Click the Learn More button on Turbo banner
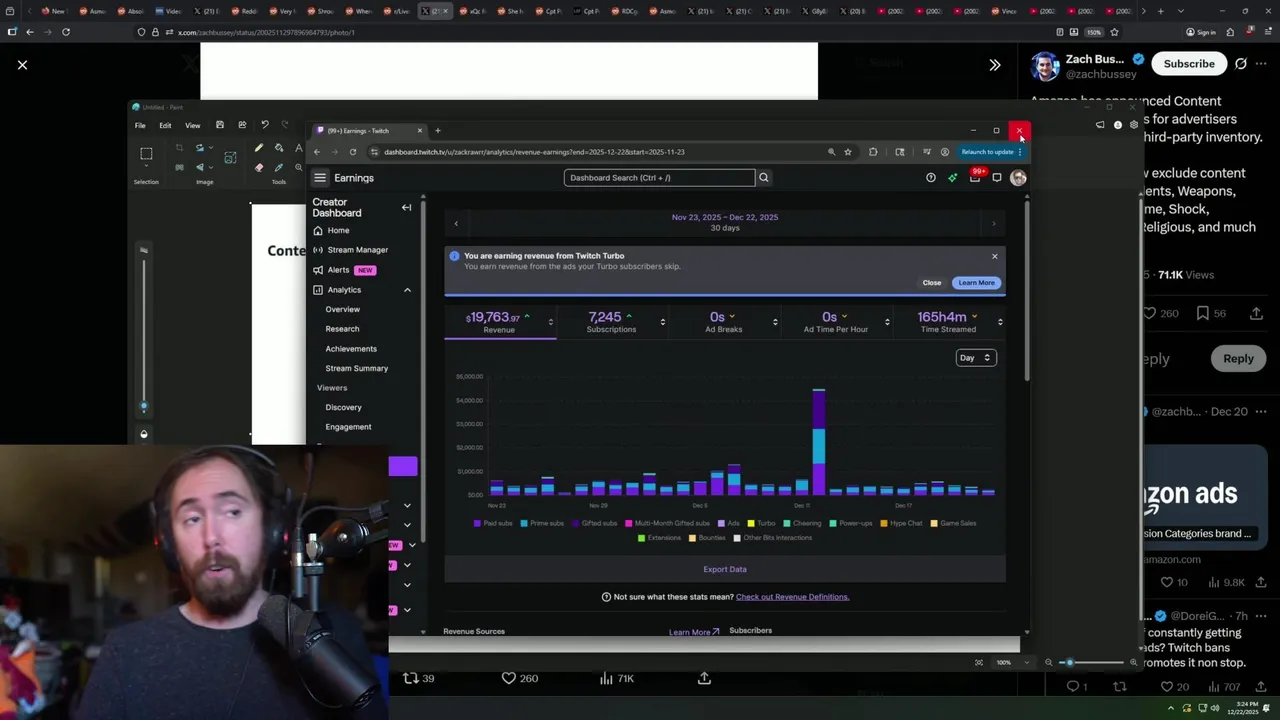The height and width of the screenshot is (720, 1280). click(976, 283)
